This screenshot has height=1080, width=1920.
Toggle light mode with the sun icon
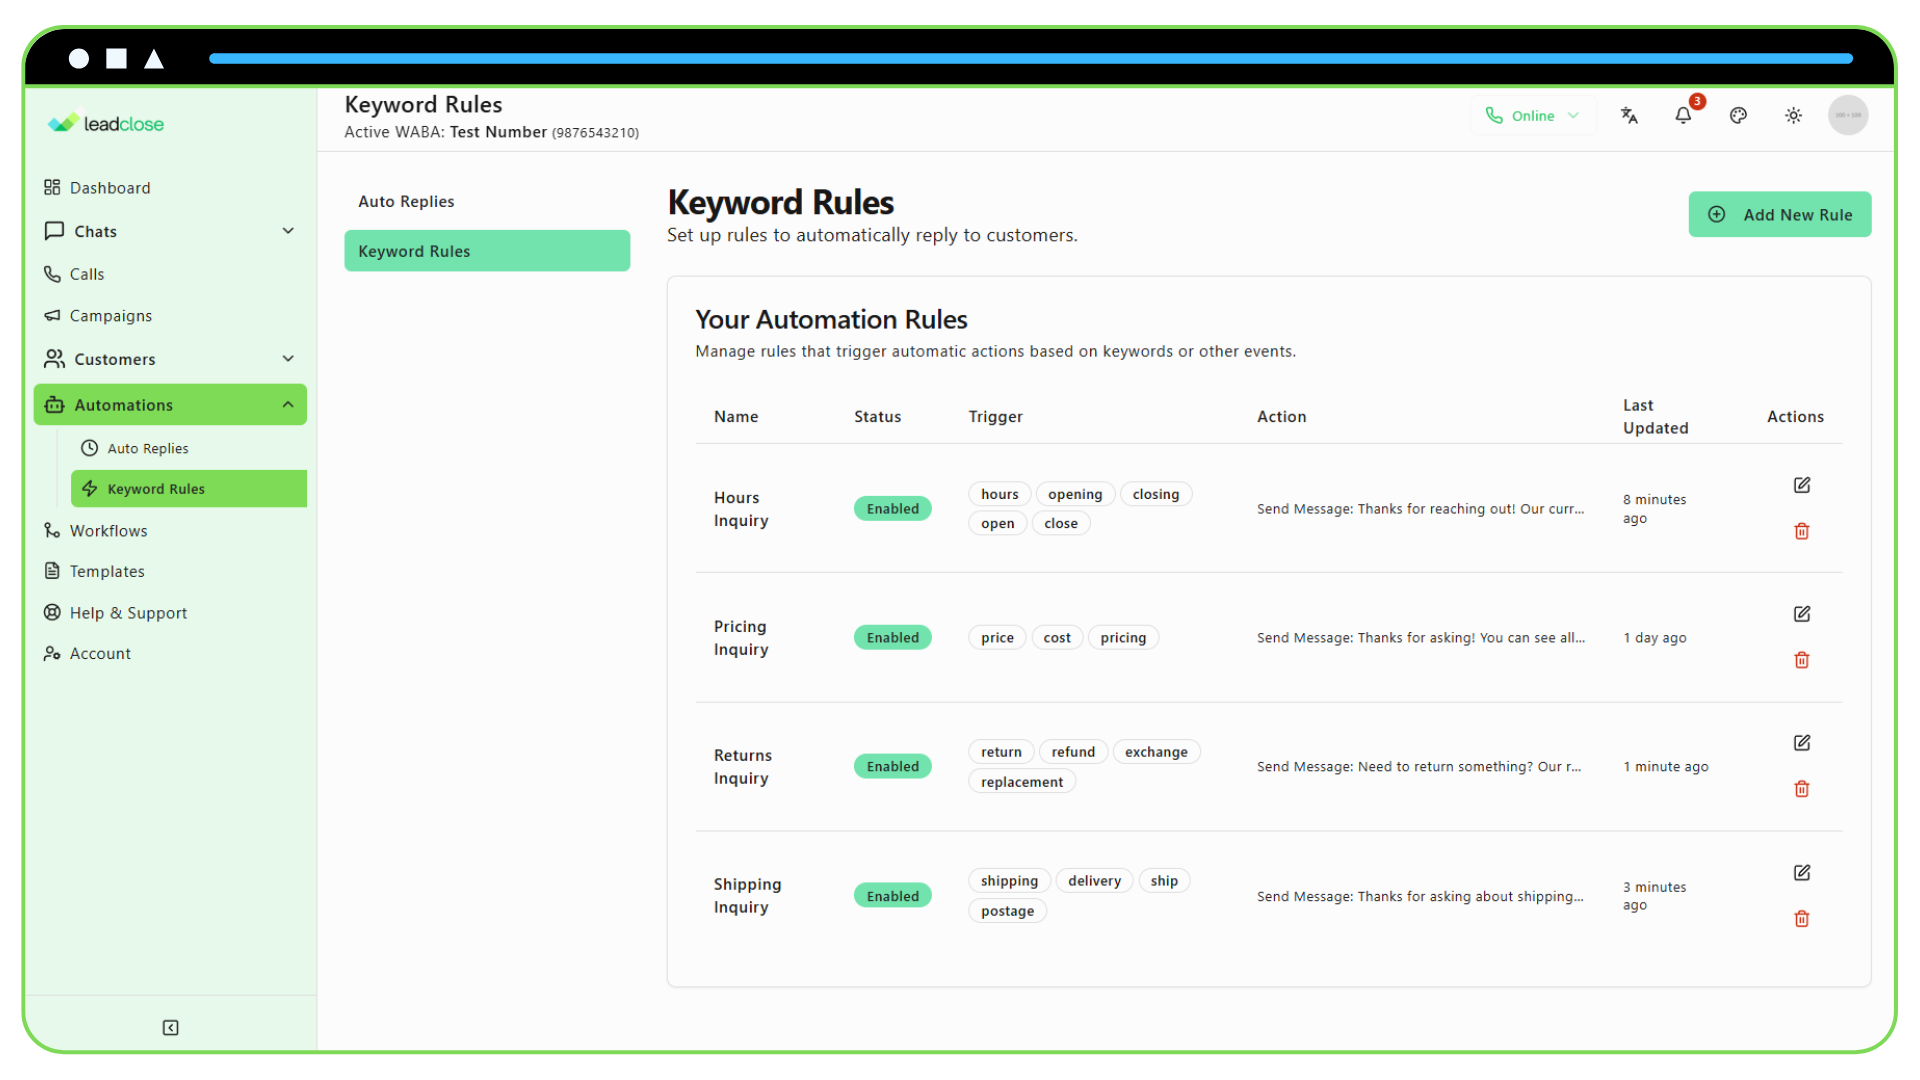click(1793, 115)
